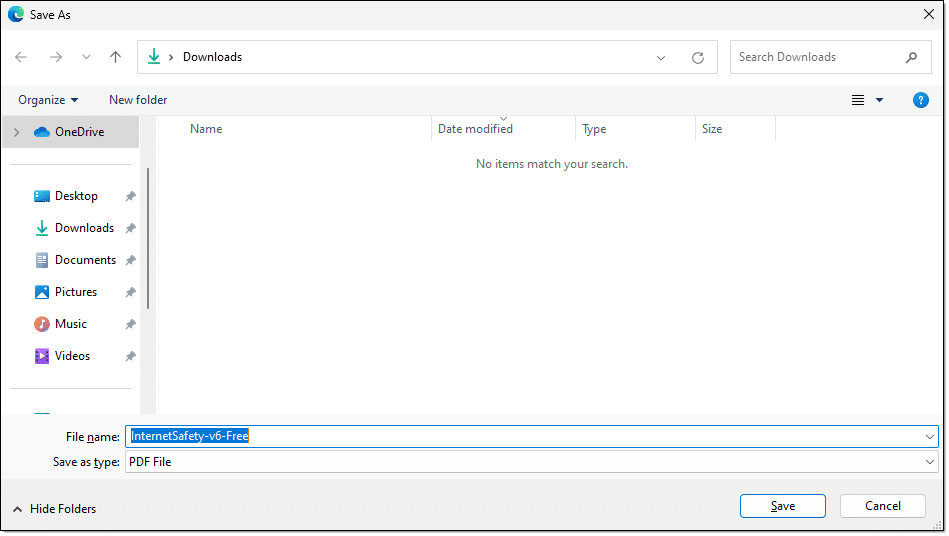
Task: Collapse navigation with Hide Folders
Action: coord(55,509)
